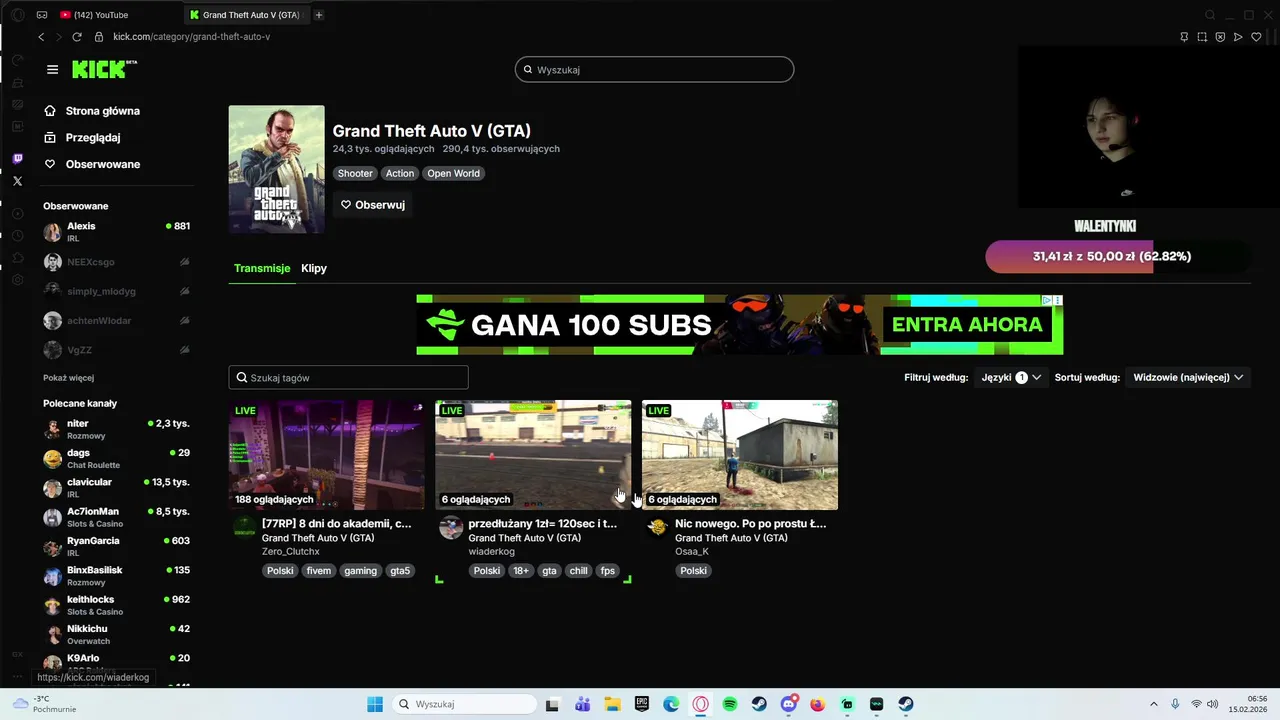Viewport: 1280px width, 720px height.
Task: Click the fivem tag under Zero_Clutchx stream
Action: click(x=318, y=571)
